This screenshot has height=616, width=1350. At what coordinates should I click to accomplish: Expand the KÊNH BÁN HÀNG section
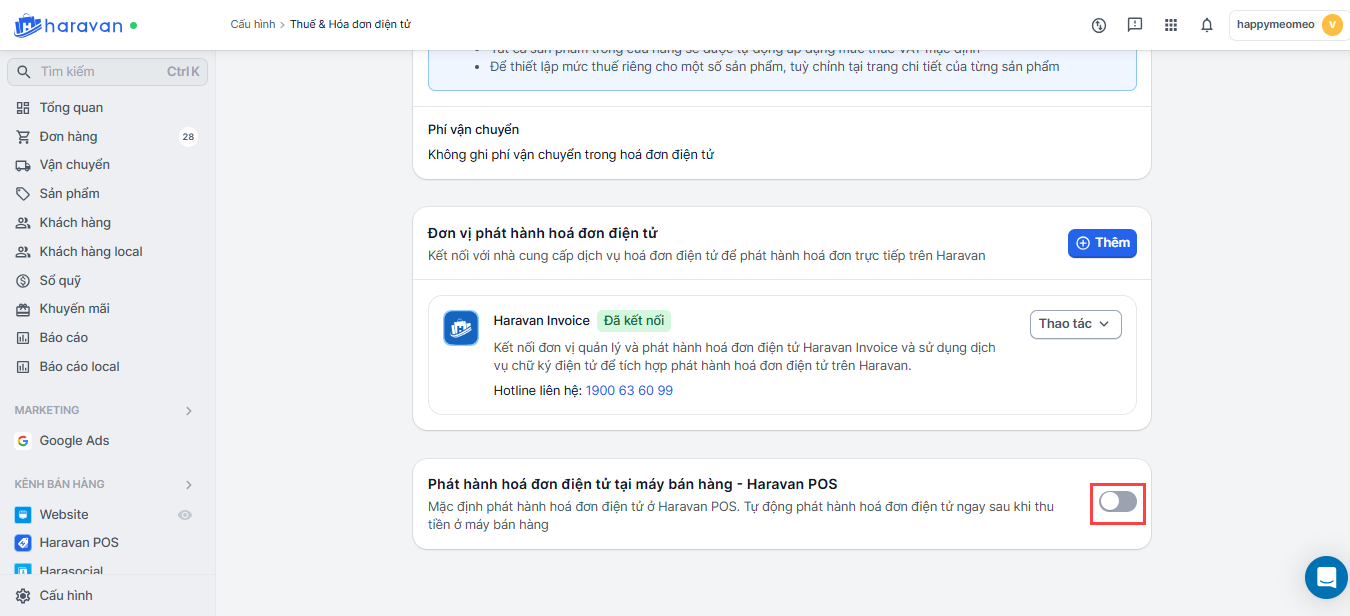click(189, 485)
